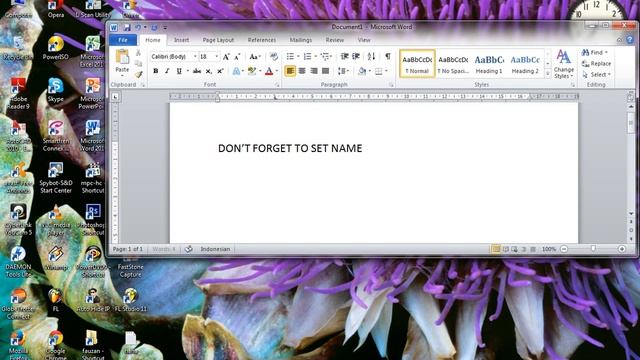Toggle superscript formatting
640x360 pixels.
[x=220, y=71]
